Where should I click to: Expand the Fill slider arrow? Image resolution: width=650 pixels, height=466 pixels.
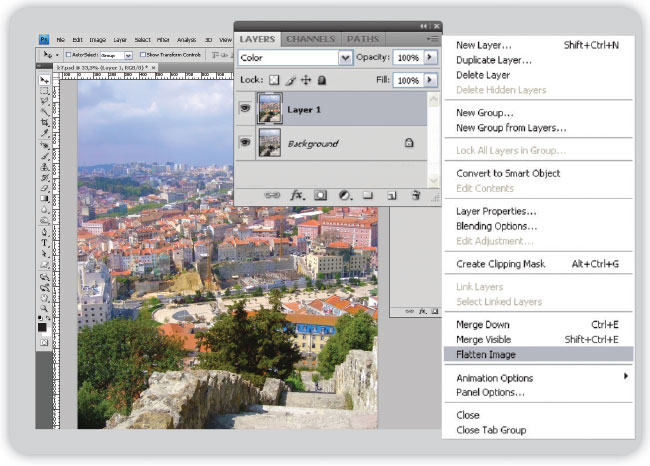[x=430, y=79]
